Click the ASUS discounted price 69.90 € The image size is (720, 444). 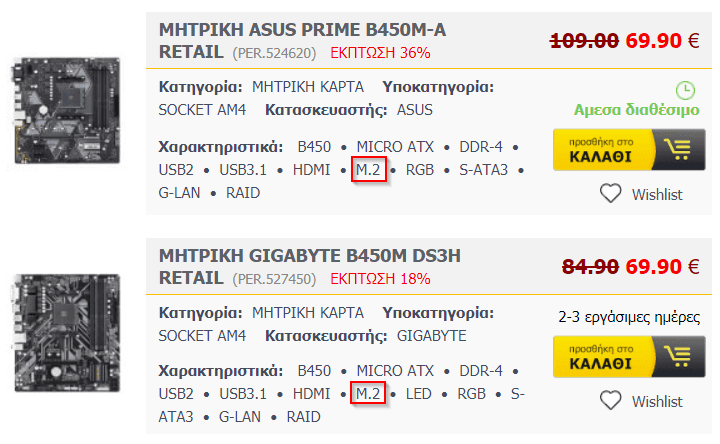click(662, 41)
